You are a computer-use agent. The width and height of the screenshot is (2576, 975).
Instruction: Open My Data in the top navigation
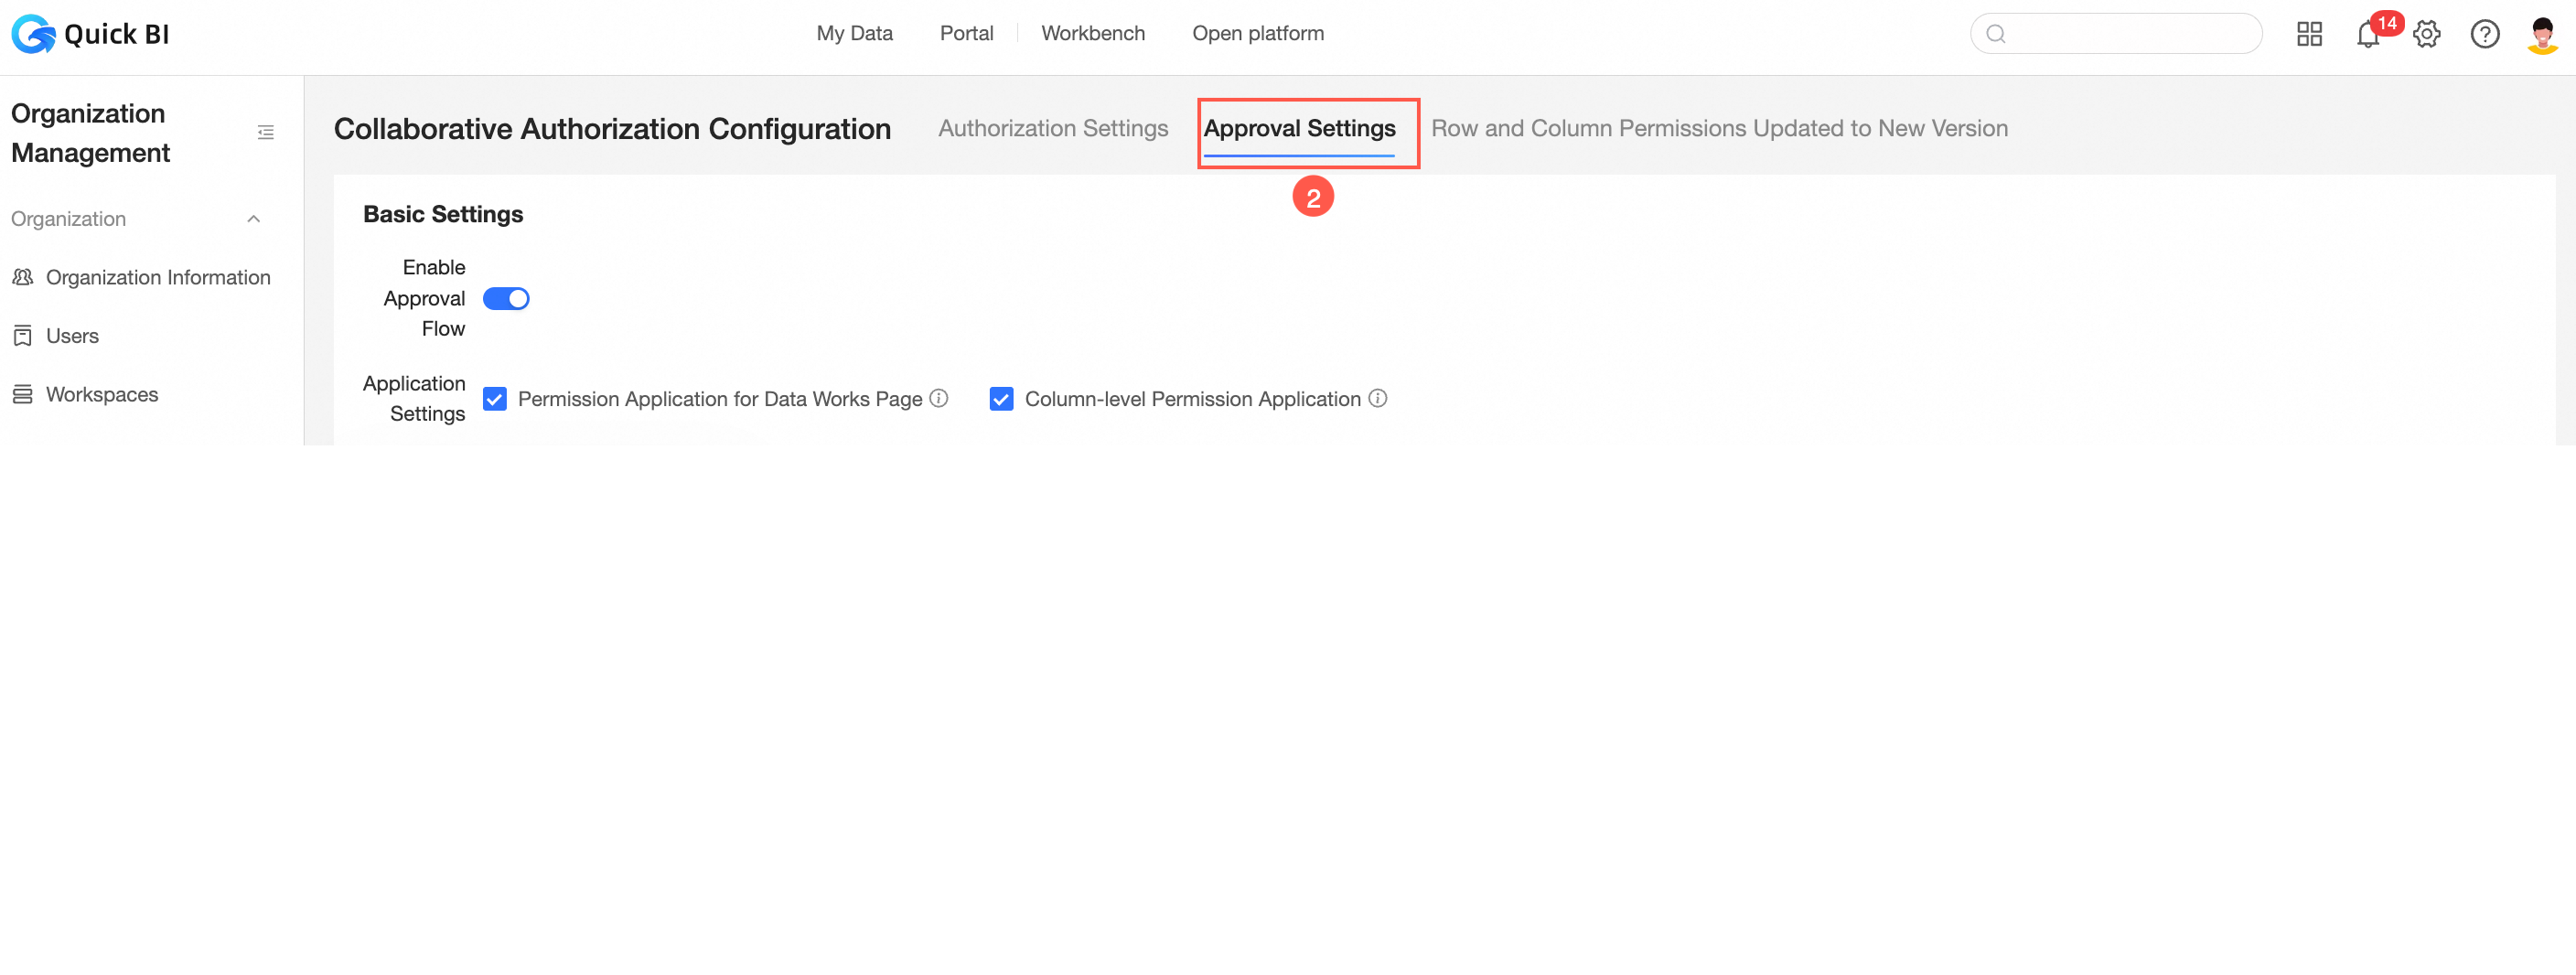854,33
